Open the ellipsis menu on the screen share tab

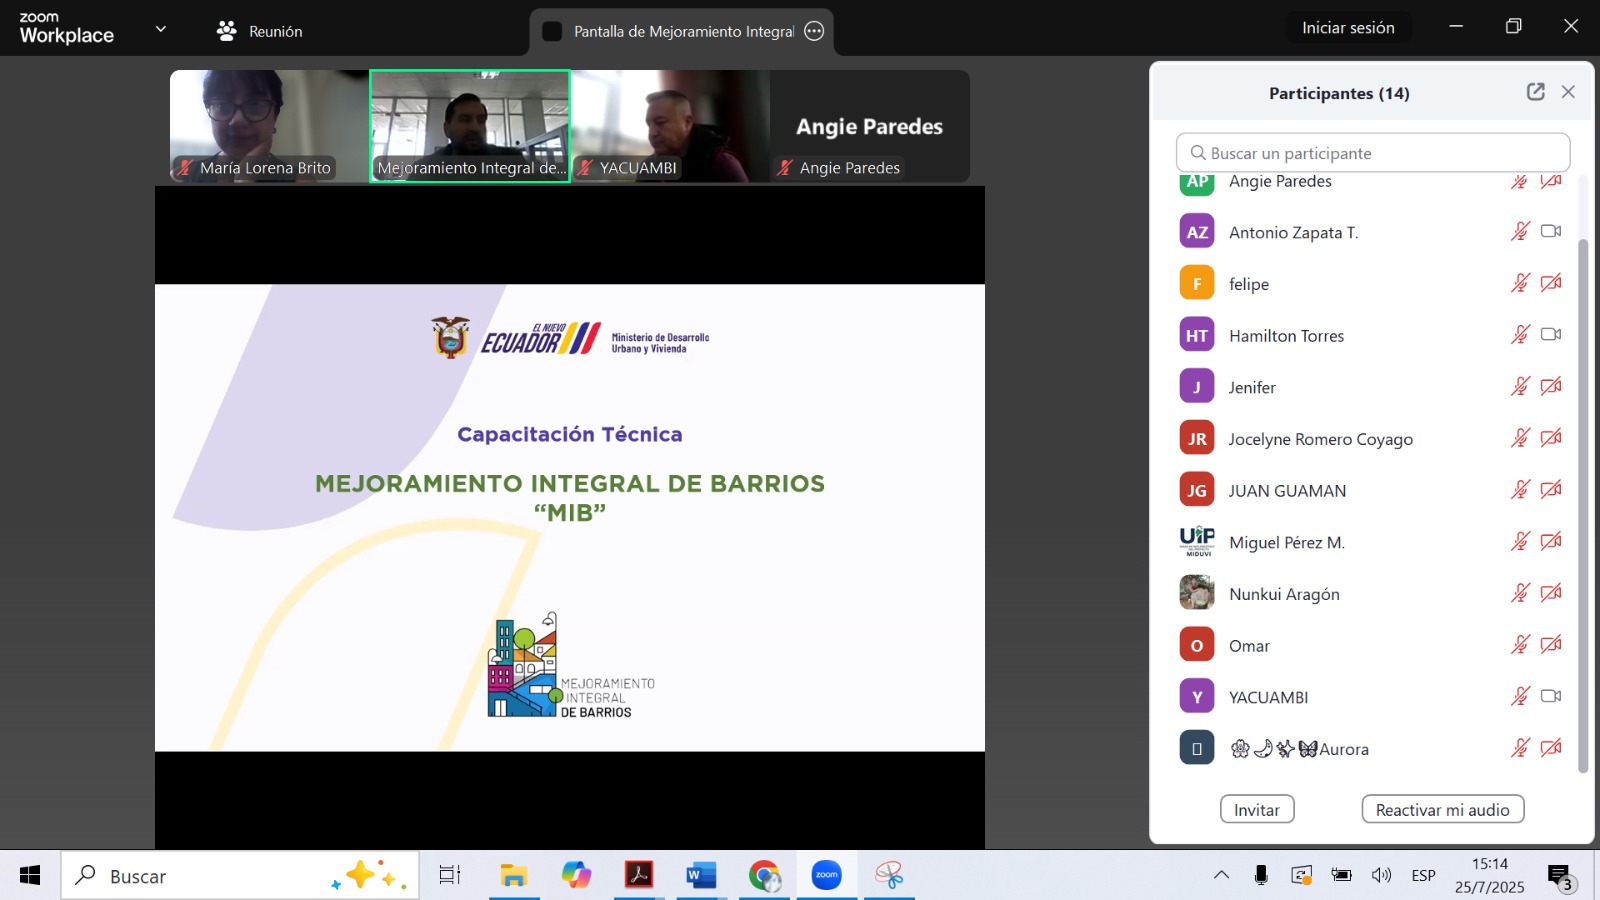[x=814, y=31]
